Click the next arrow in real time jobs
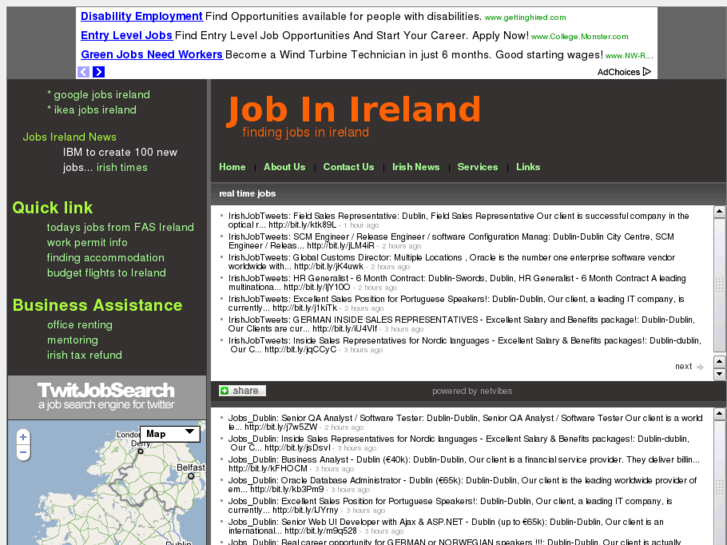The image size is (727, 545). point(700,366)
